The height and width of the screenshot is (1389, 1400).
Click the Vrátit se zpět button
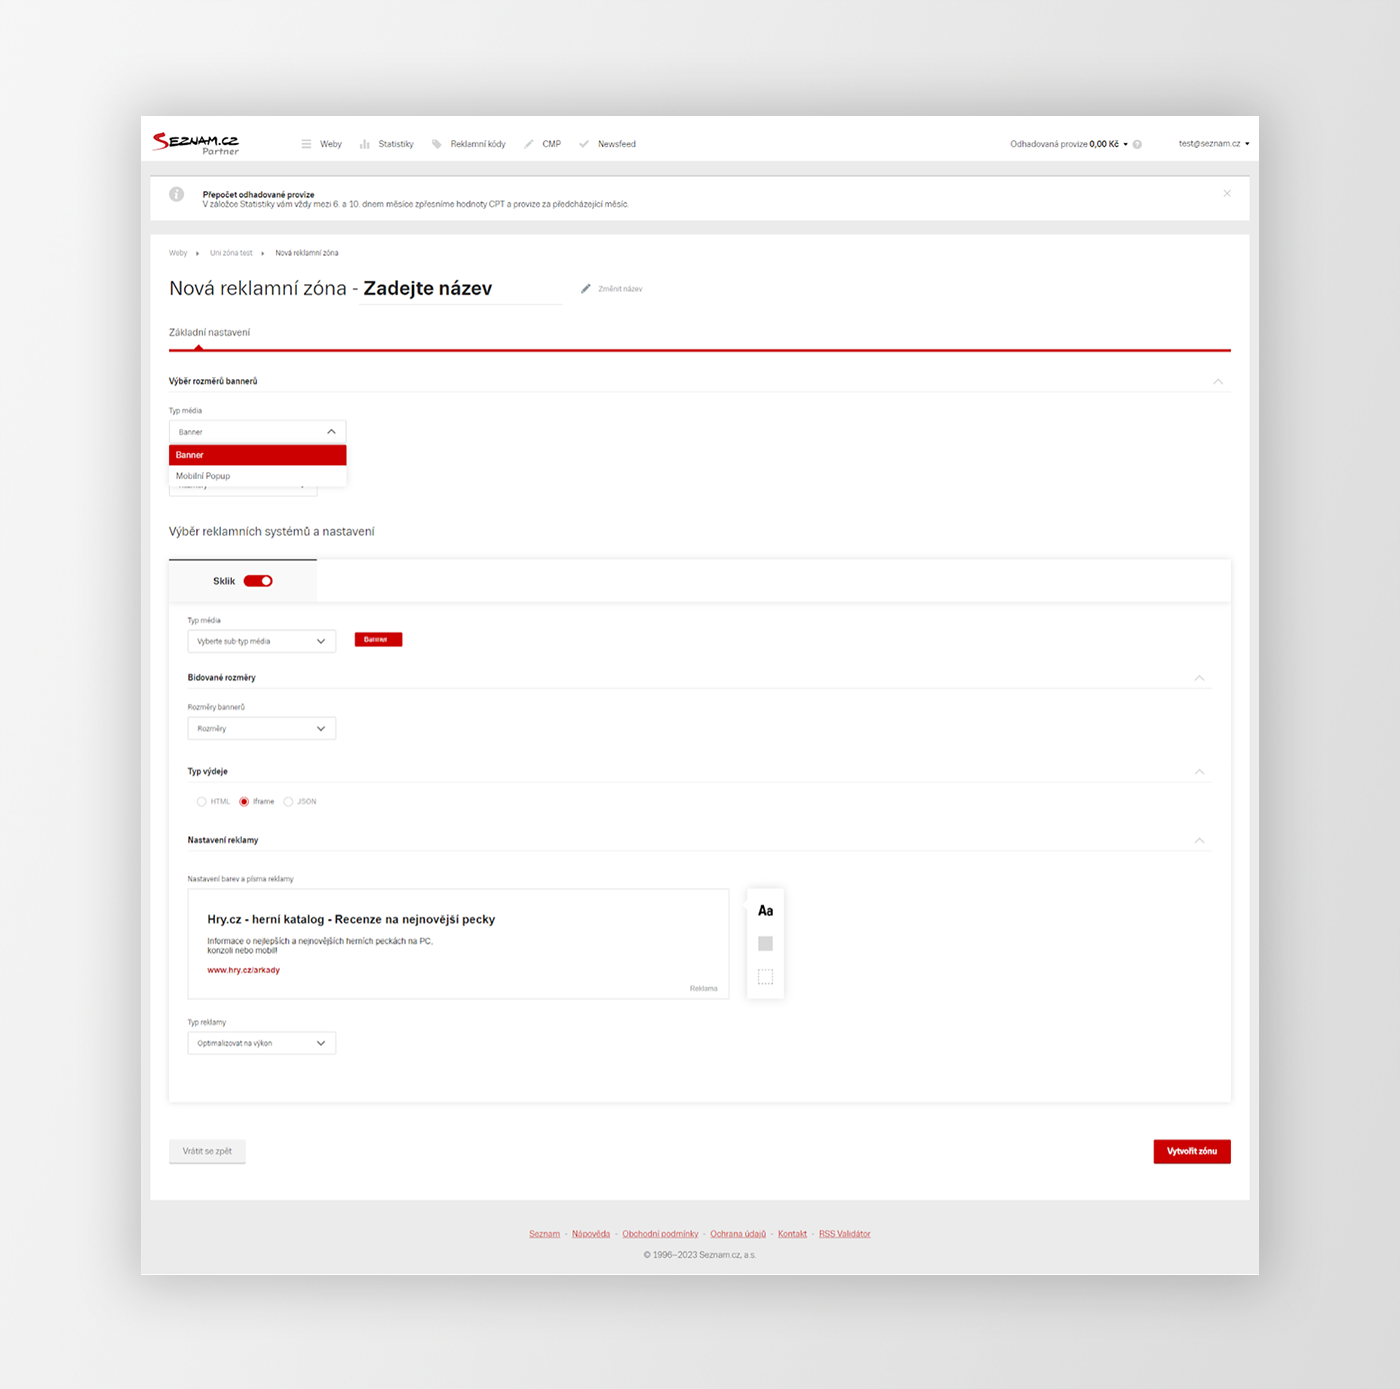207,1151
